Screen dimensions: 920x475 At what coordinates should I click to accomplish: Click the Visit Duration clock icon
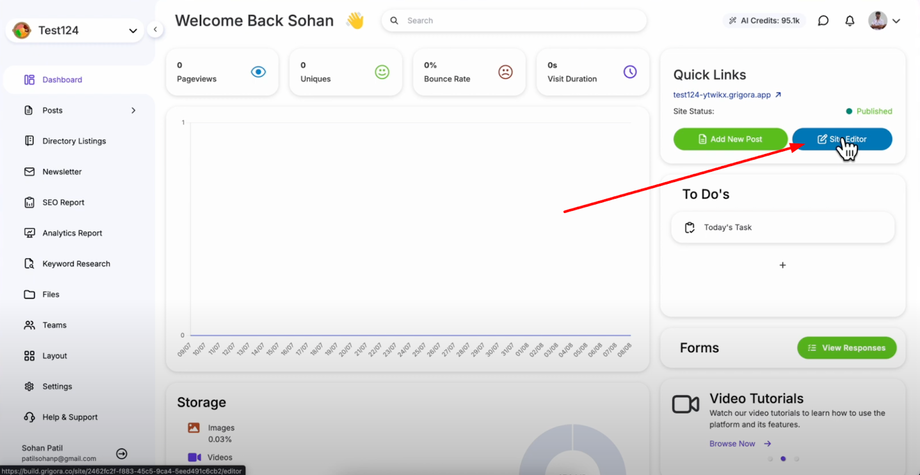click(x=630, y=72)
